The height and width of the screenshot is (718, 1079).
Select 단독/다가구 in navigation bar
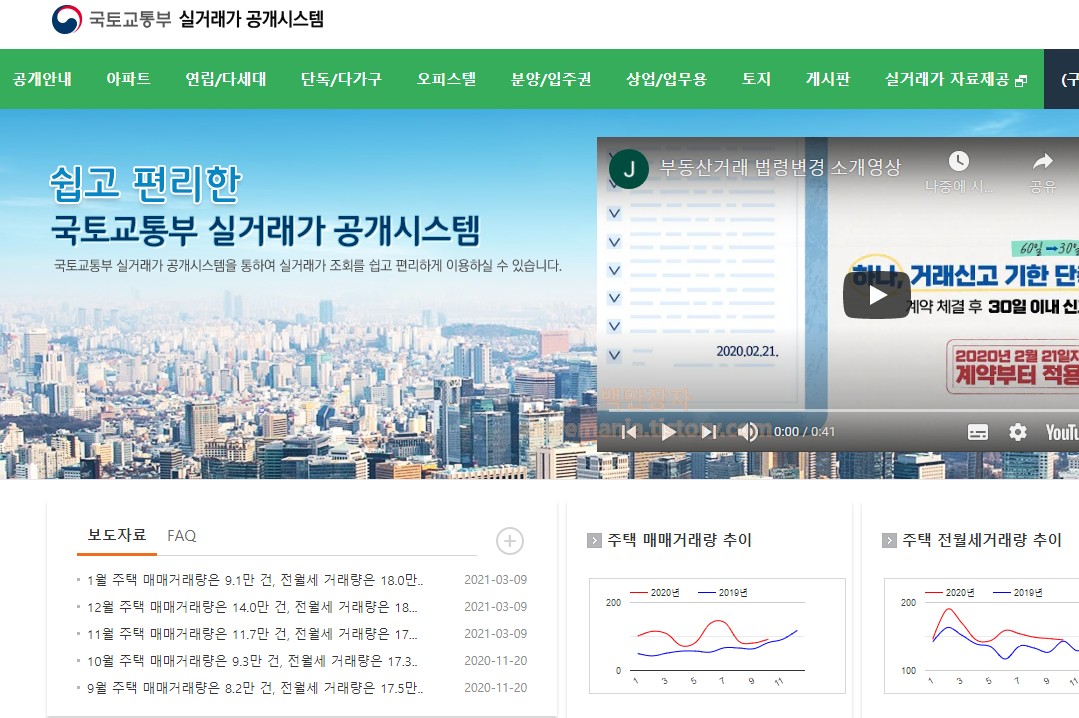341,79
